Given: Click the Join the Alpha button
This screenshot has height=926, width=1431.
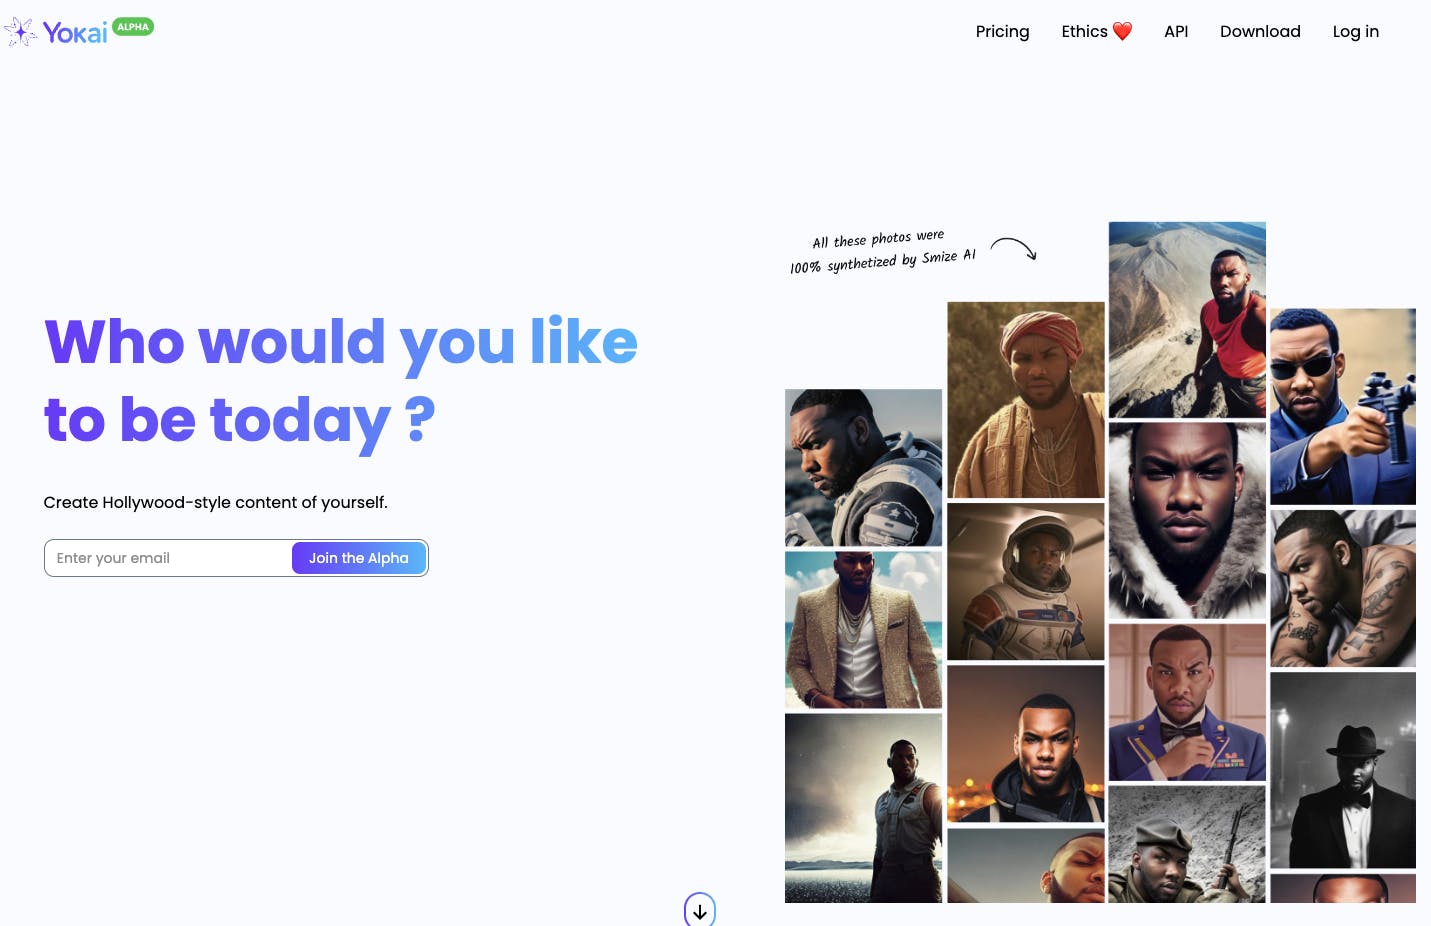Looking at the screenshot, I should click(359, 558).
